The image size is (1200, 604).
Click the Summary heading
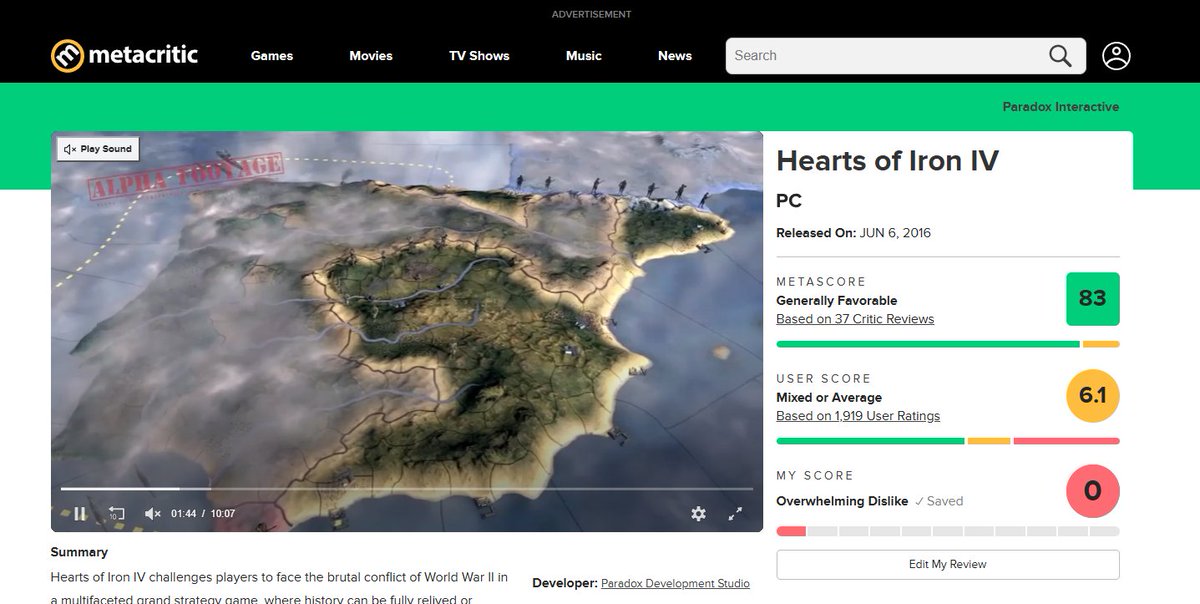79,552
